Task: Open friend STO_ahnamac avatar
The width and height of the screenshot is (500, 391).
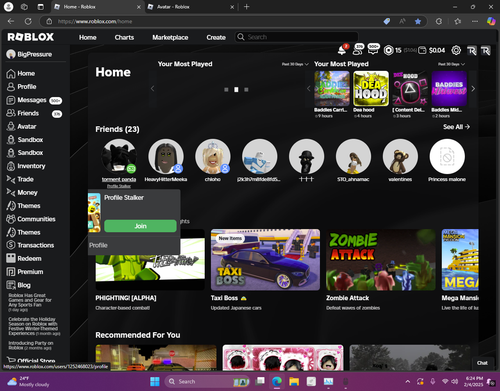Action: [x=353, y=156]
